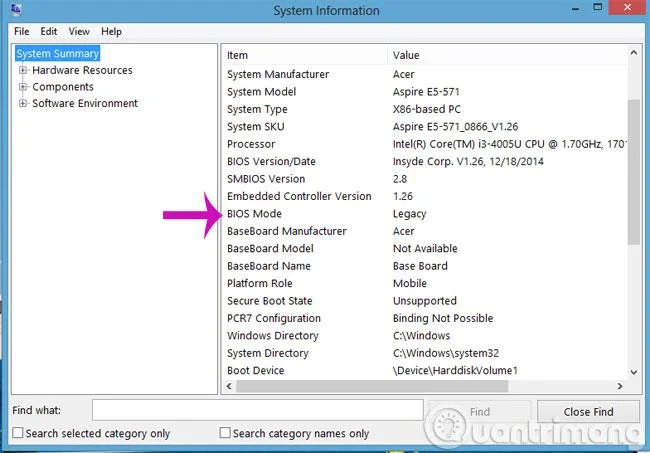Enable Search selected category only checkbox

tap(18, 433)
